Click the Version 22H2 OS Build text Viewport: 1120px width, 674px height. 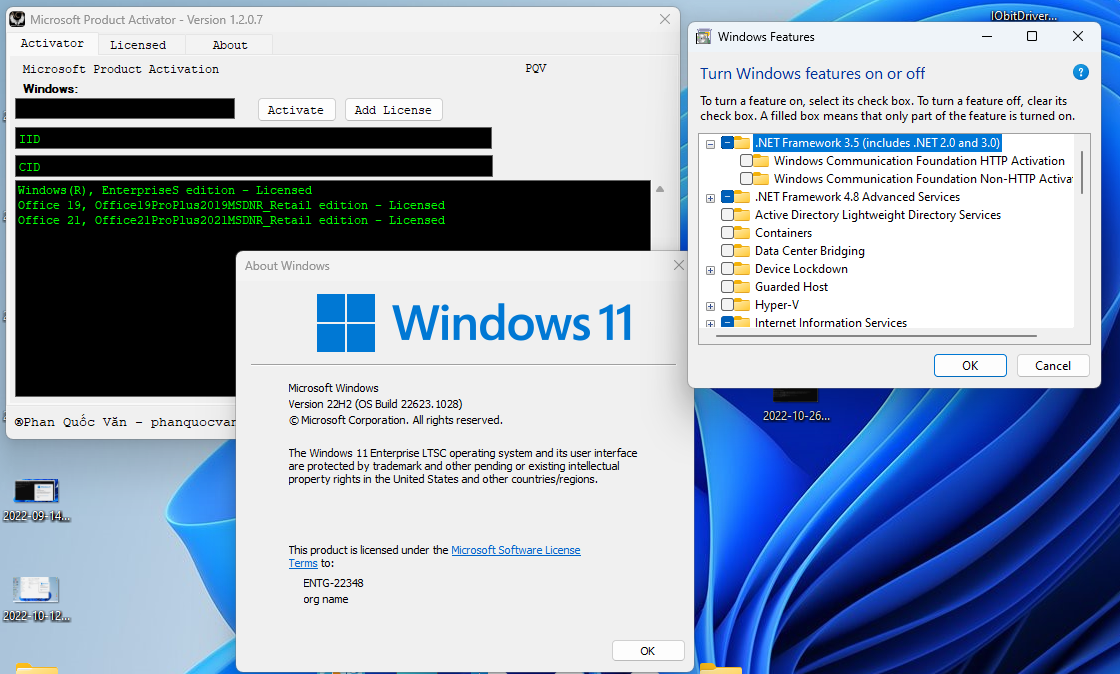click(x=375, y=404)
